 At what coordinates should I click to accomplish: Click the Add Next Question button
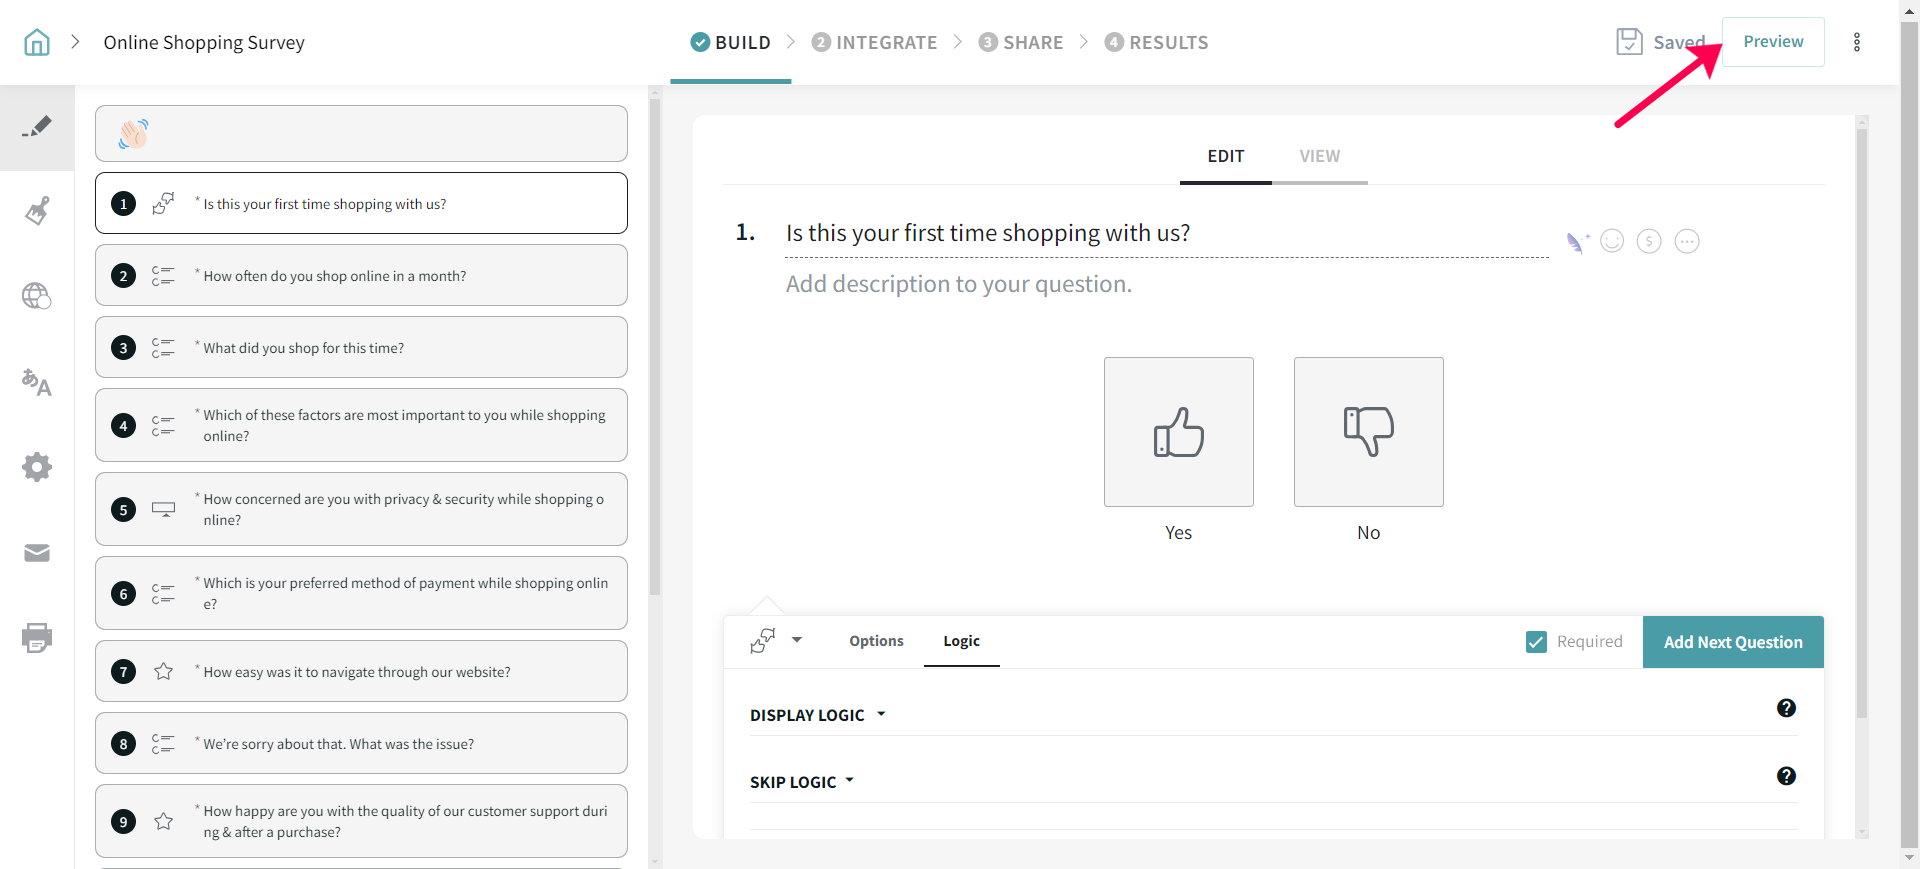click(x=1732, y=642)
